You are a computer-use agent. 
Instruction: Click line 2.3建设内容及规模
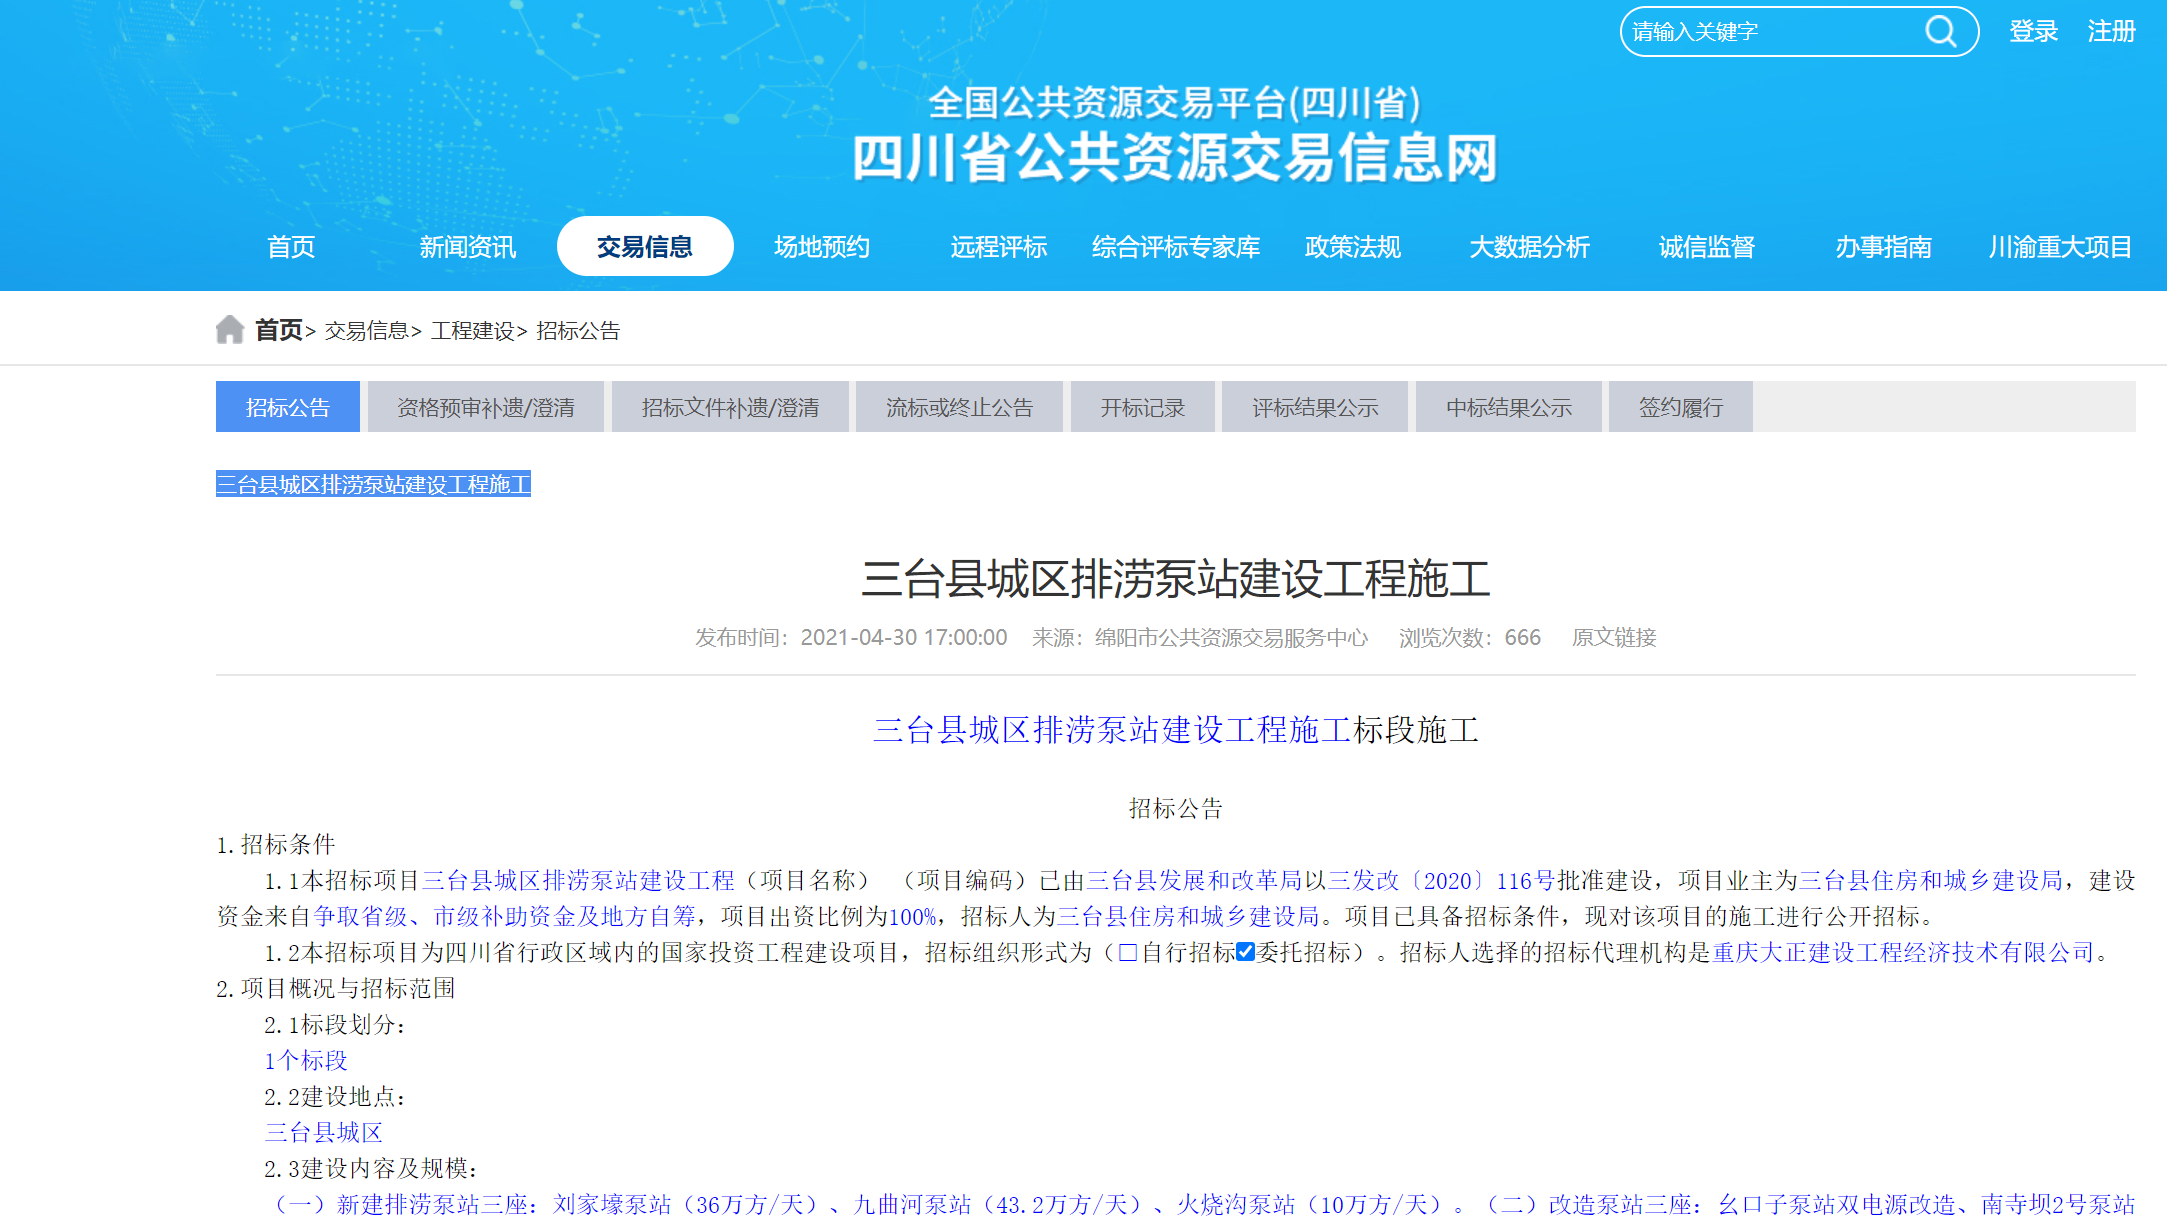(x=371, y=1168)
